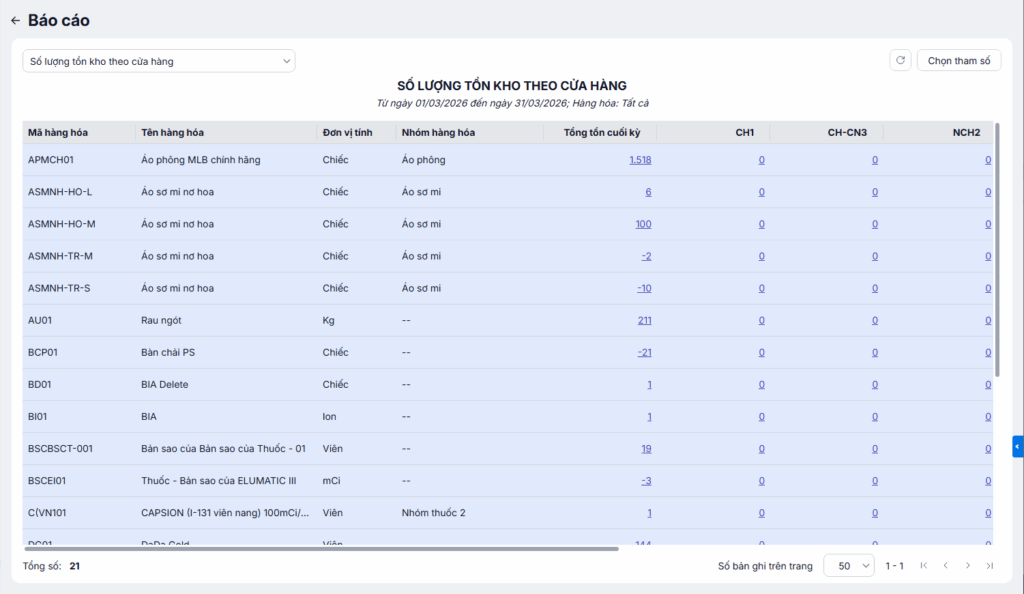The height and width of the screenshot is (594, 1024).
Task: Click the -21 stock link for Bàn chải PS
Action: 644,353
